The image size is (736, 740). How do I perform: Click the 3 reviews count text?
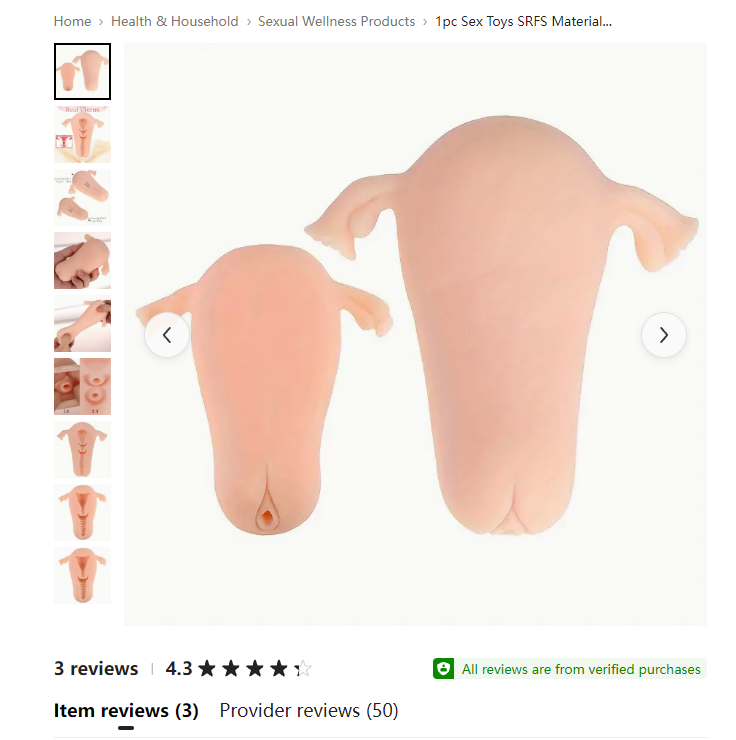(x=96, y=669)
